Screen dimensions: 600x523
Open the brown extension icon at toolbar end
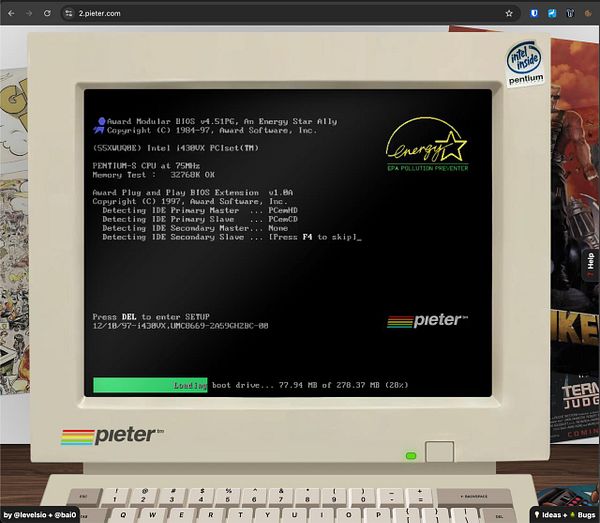pyautogui.click(x=588, y=13)
